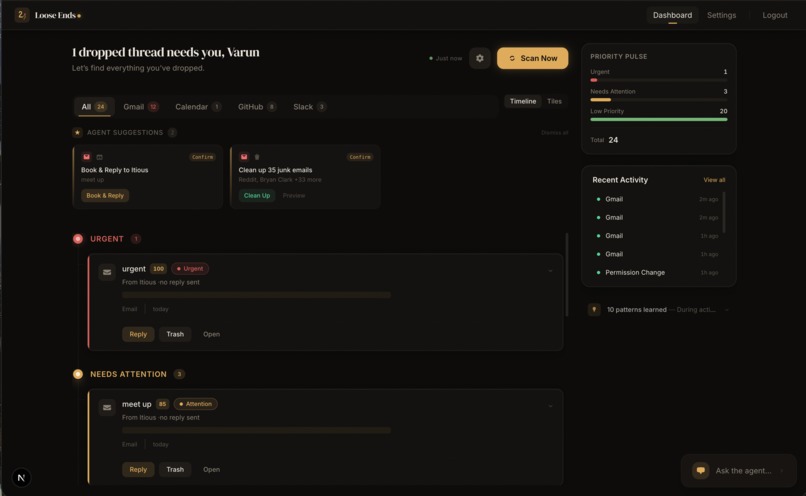Switch to Timeline view
Screen dimensions: 806x496
click(x=523, y=101)
